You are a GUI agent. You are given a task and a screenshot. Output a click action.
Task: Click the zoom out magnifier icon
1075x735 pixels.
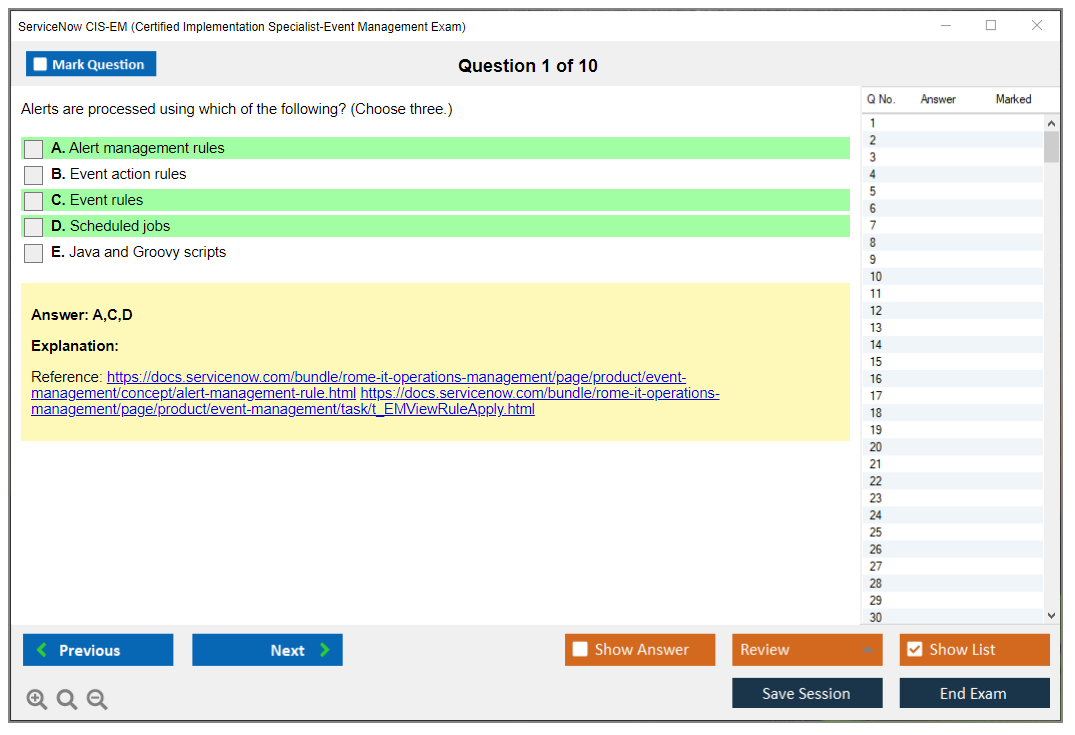pos(97,700)
